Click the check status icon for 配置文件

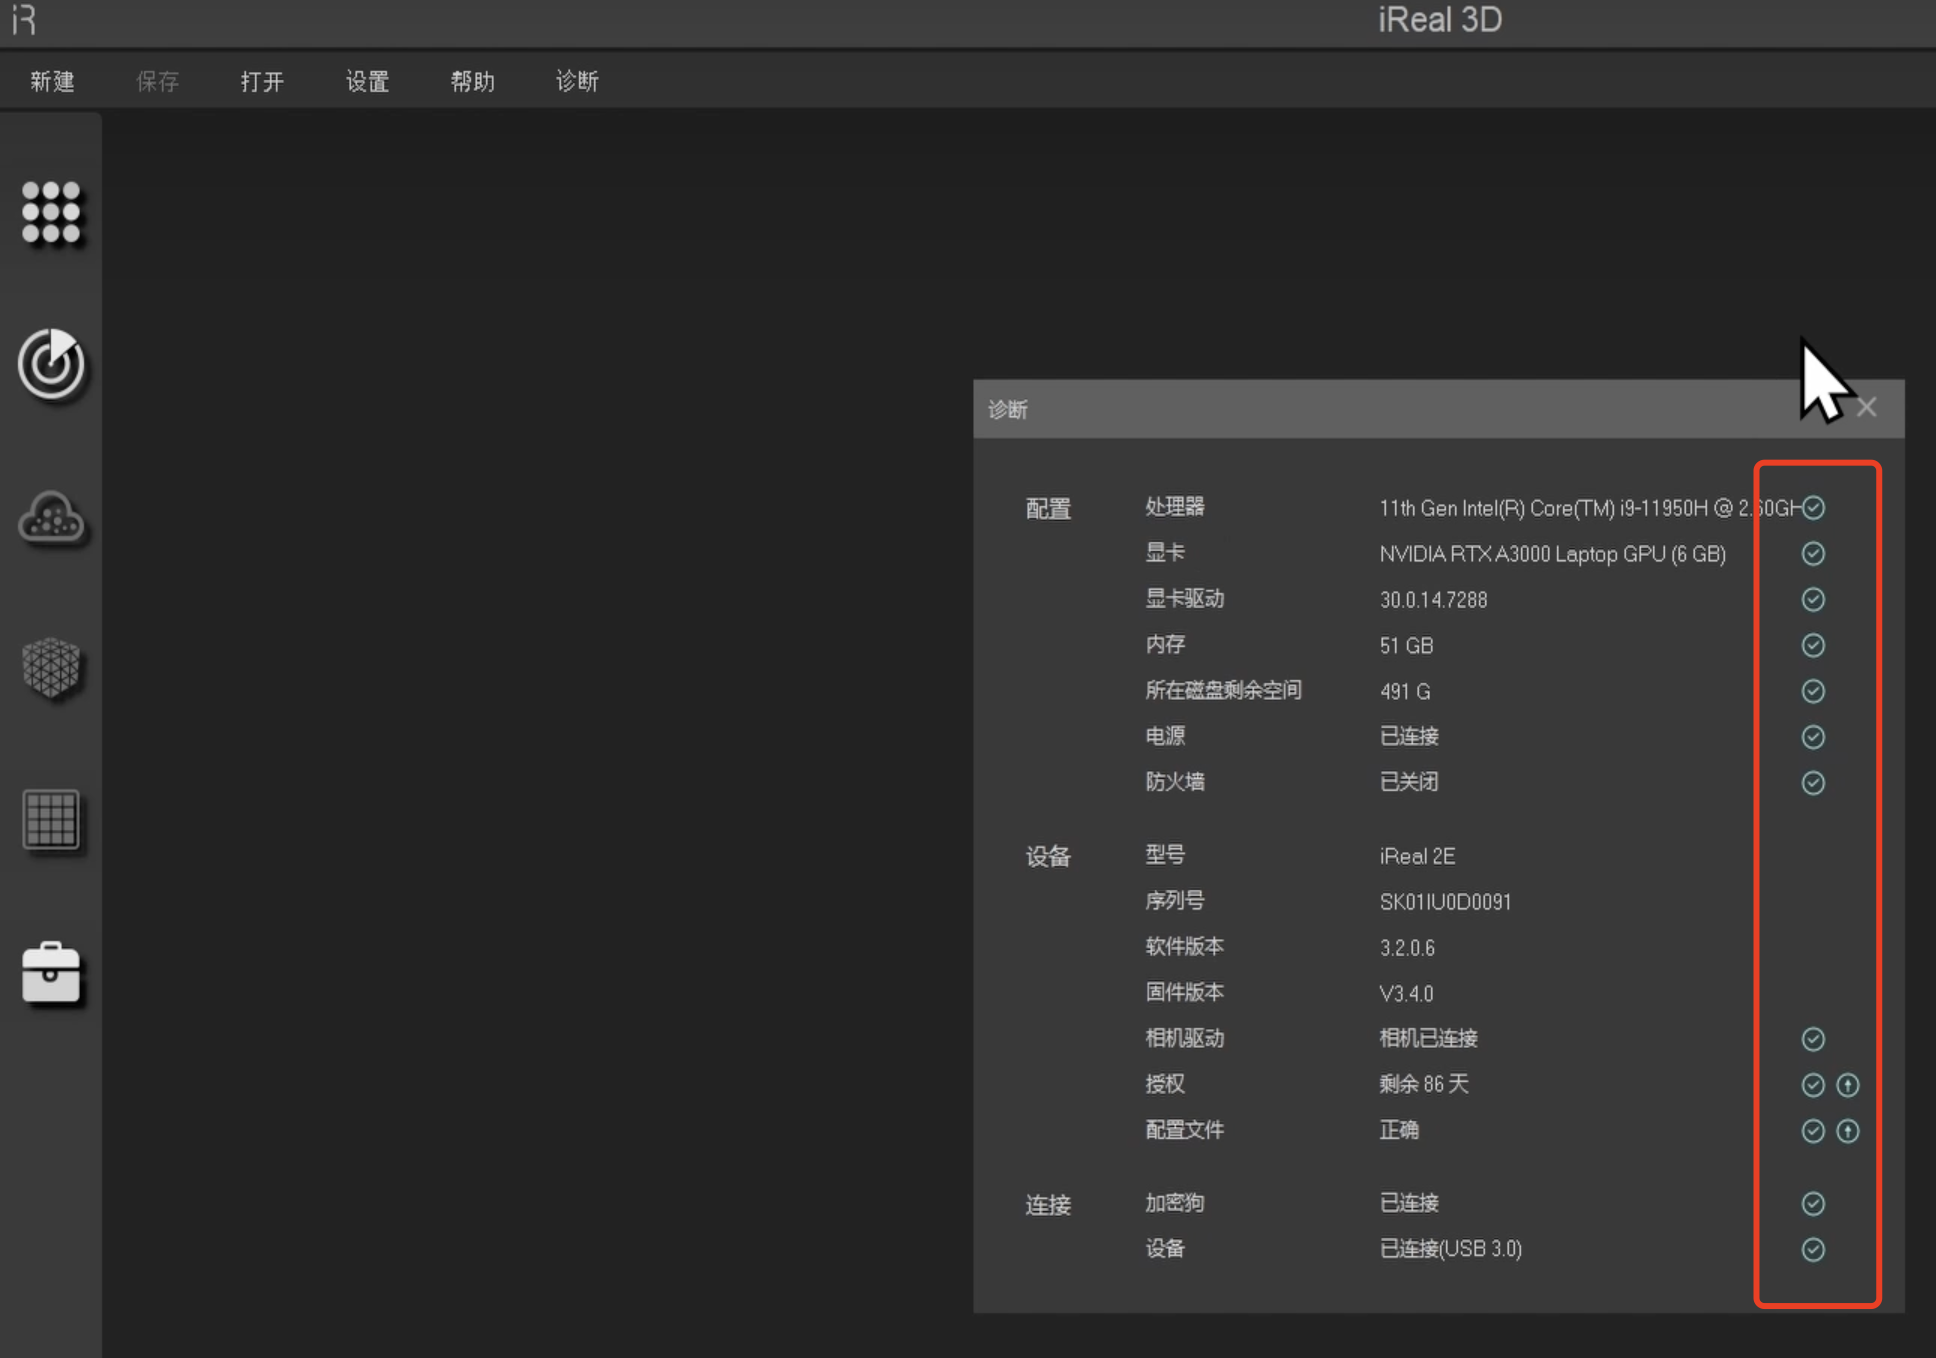[1813, 1131]
